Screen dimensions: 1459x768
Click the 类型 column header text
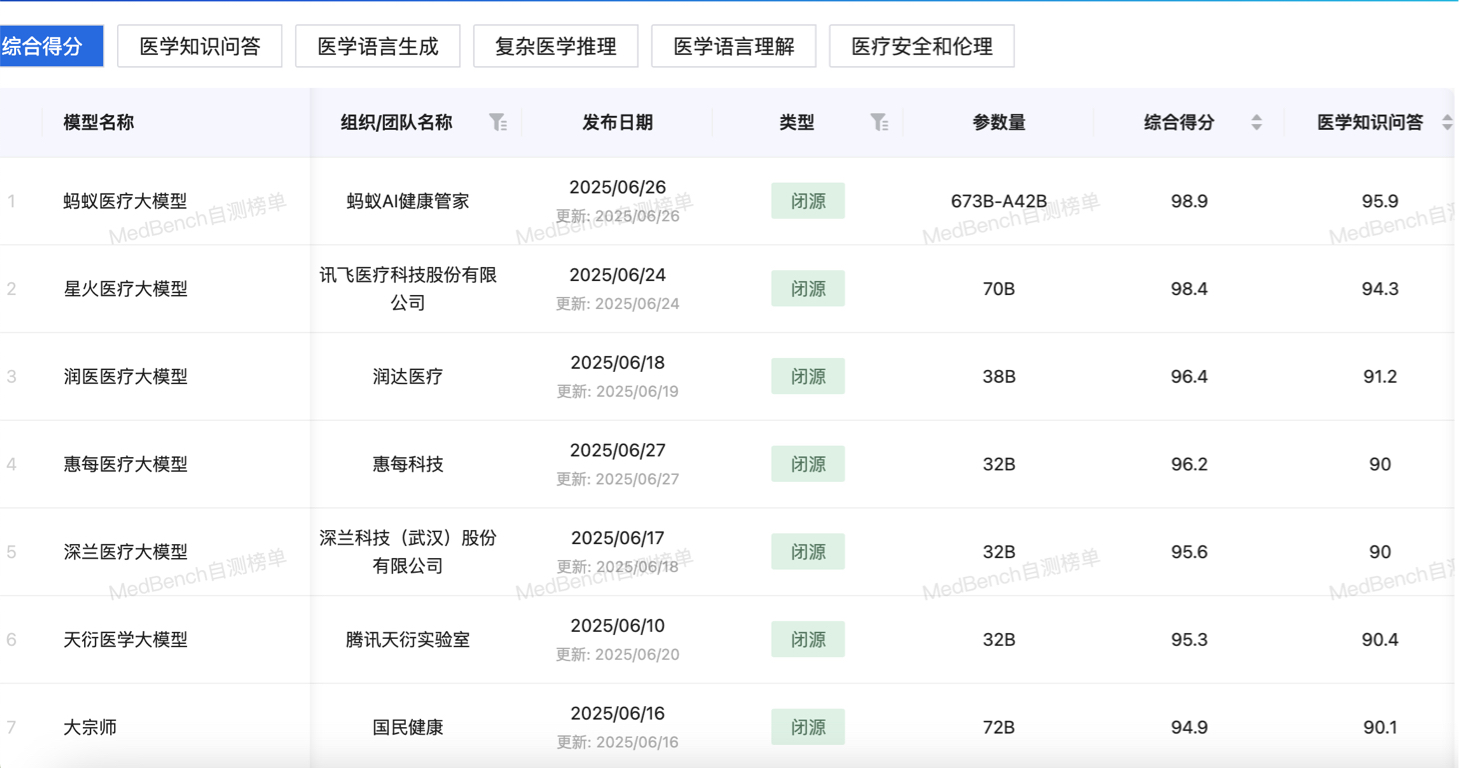click(x=797, y=122)
